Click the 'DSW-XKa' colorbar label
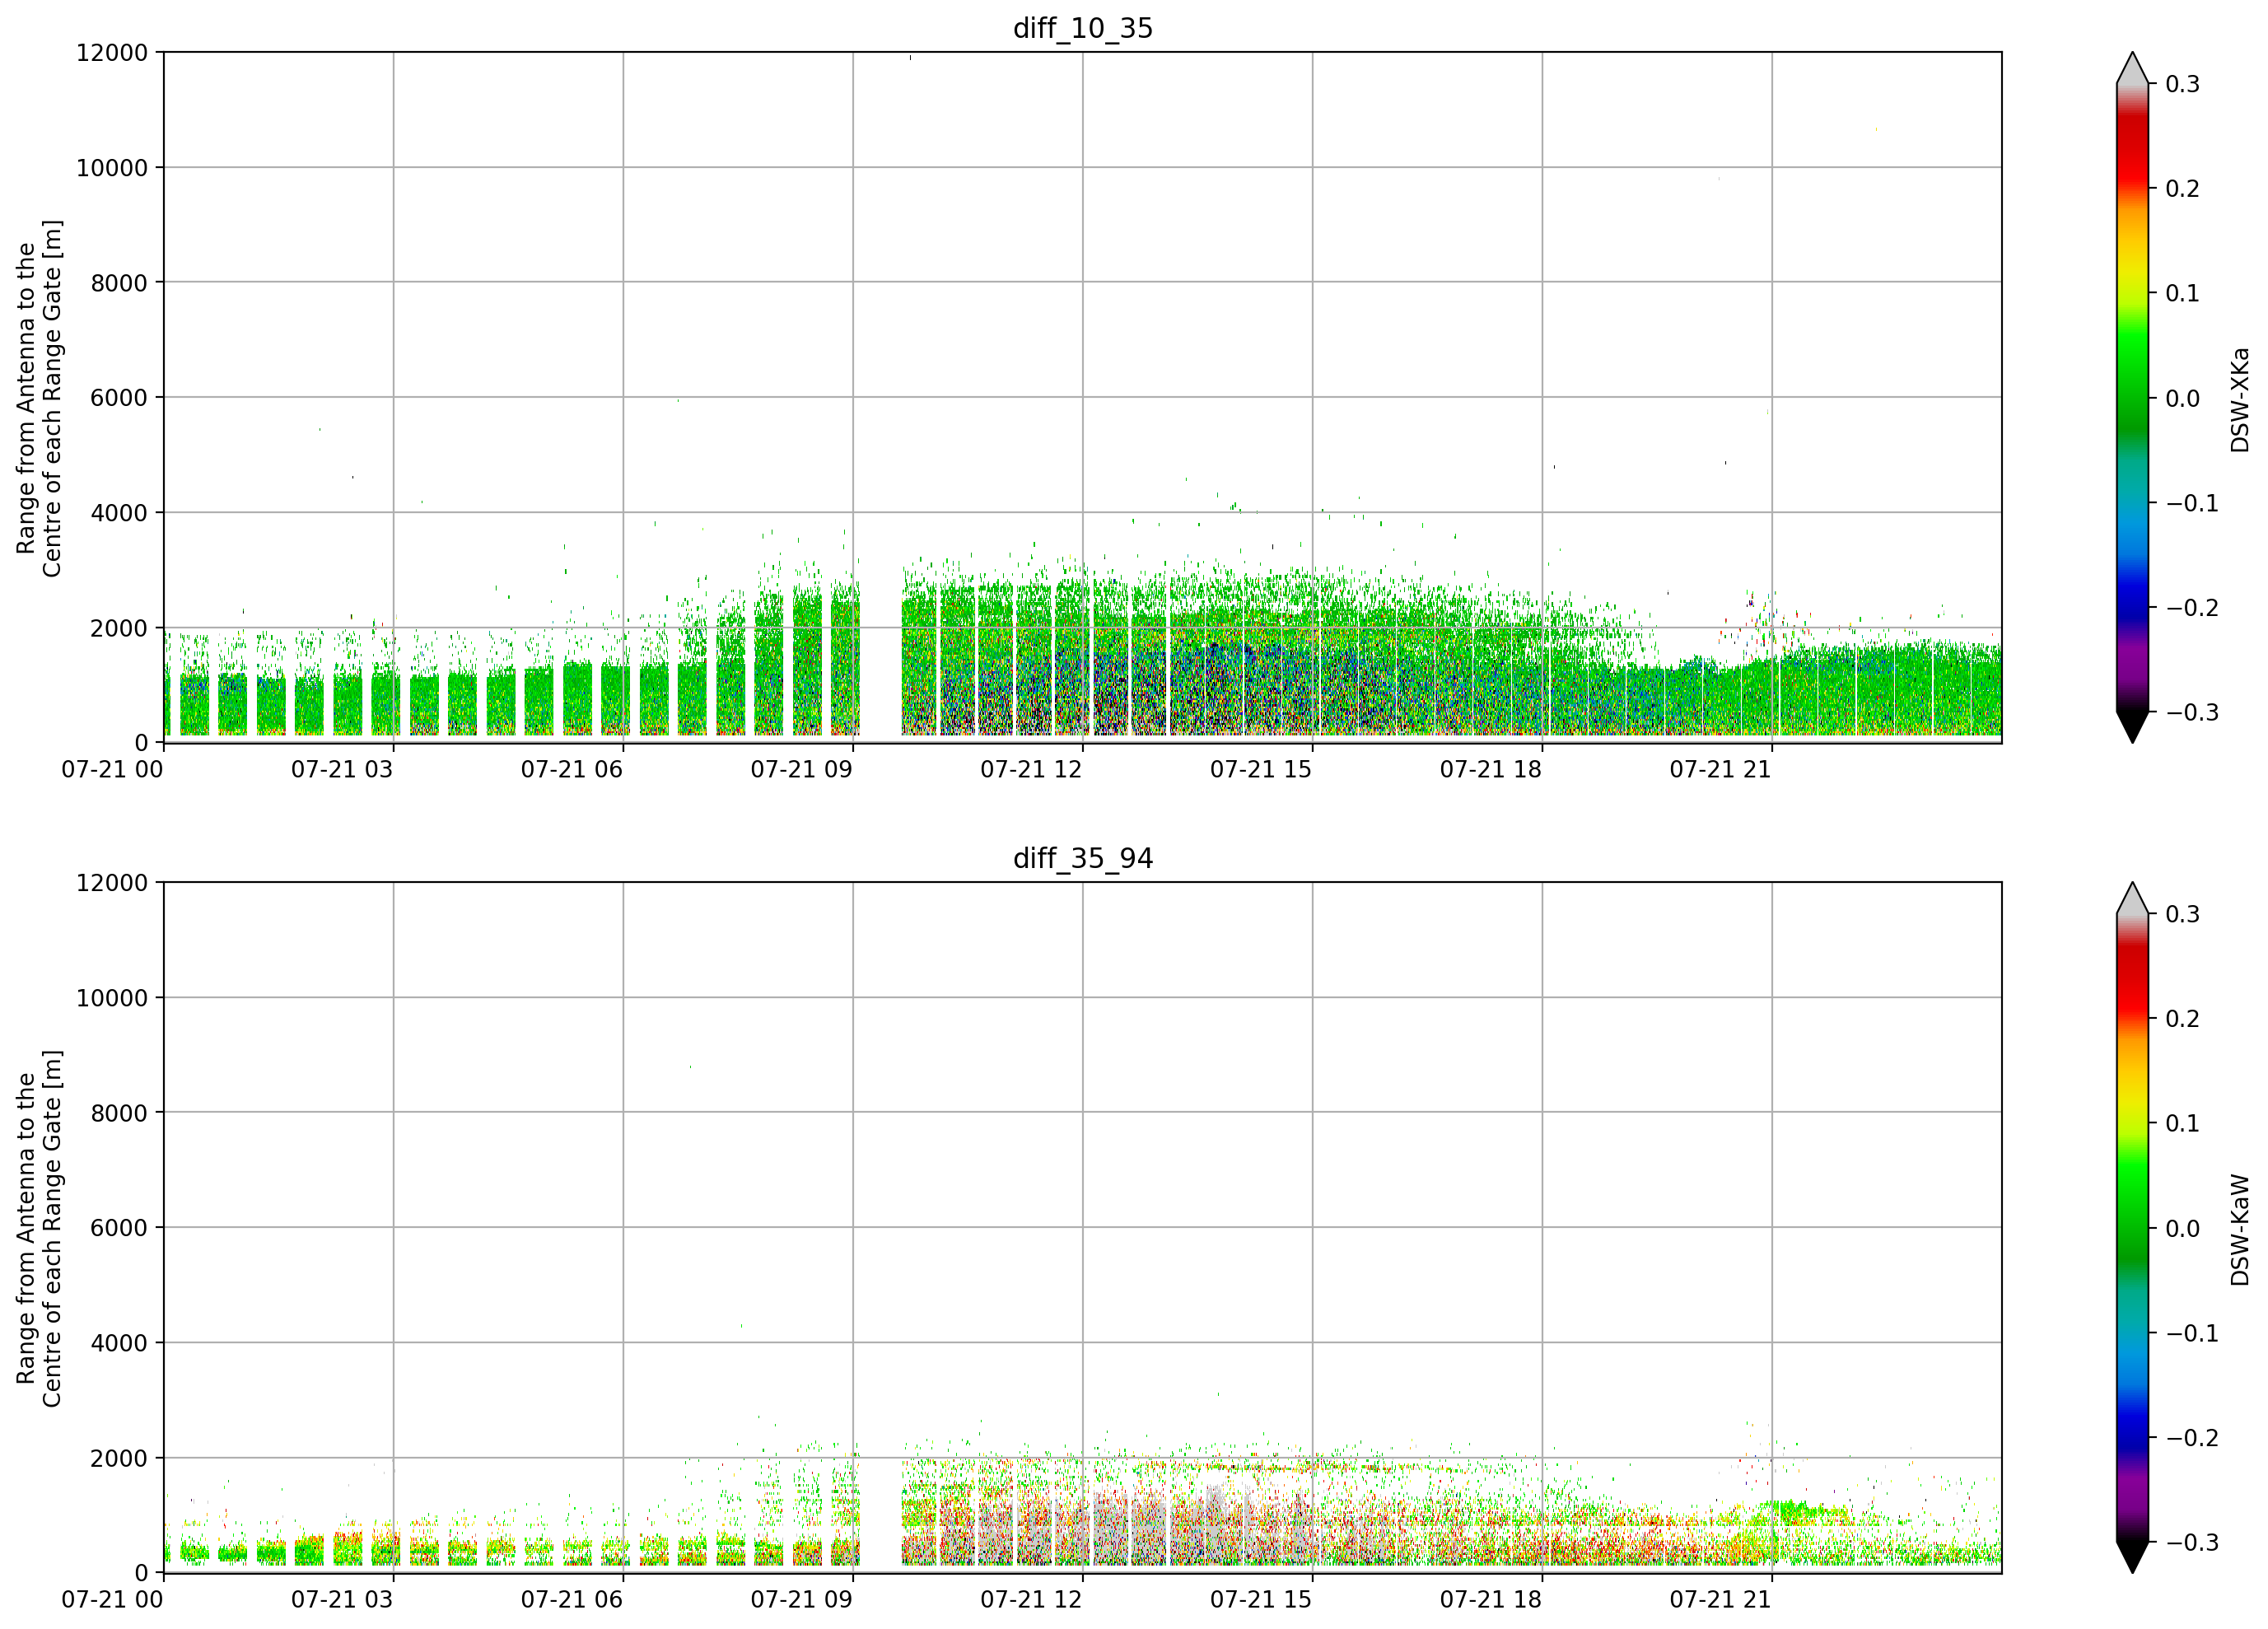 coord(2239,400)
